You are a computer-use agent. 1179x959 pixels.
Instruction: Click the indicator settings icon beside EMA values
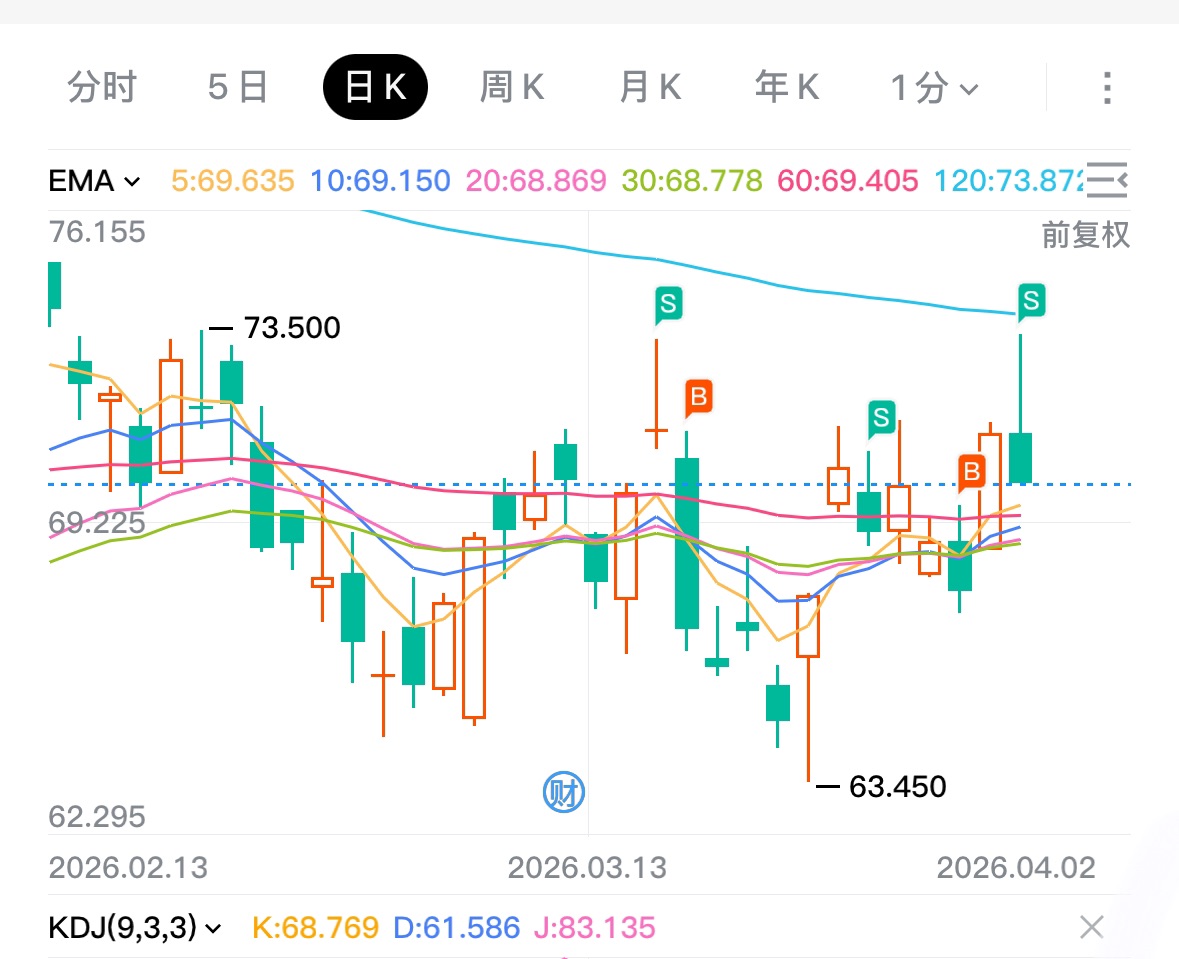pos(1107,181)
